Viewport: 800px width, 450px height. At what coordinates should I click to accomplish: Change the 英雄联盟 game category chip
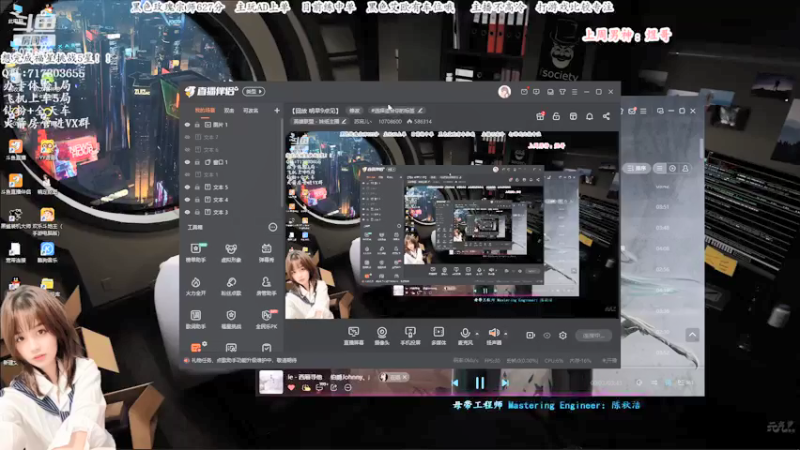pyautogui.click(x=320, y=121)
